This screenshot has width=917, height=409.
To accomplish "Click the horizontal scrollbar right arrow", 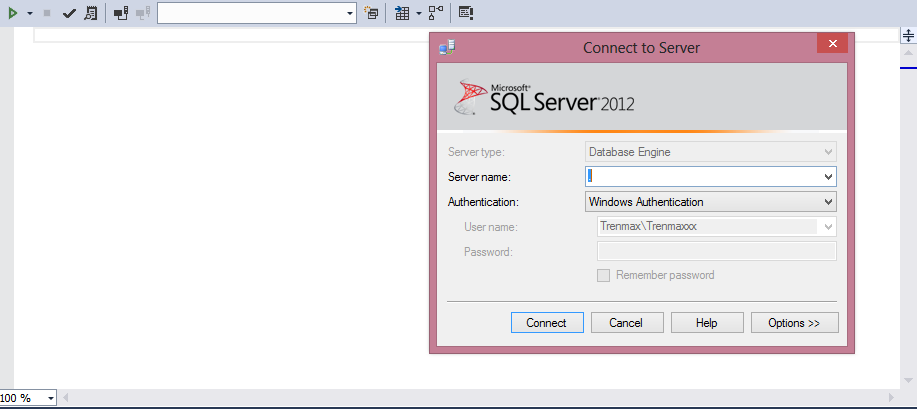I will pos(892,398).
